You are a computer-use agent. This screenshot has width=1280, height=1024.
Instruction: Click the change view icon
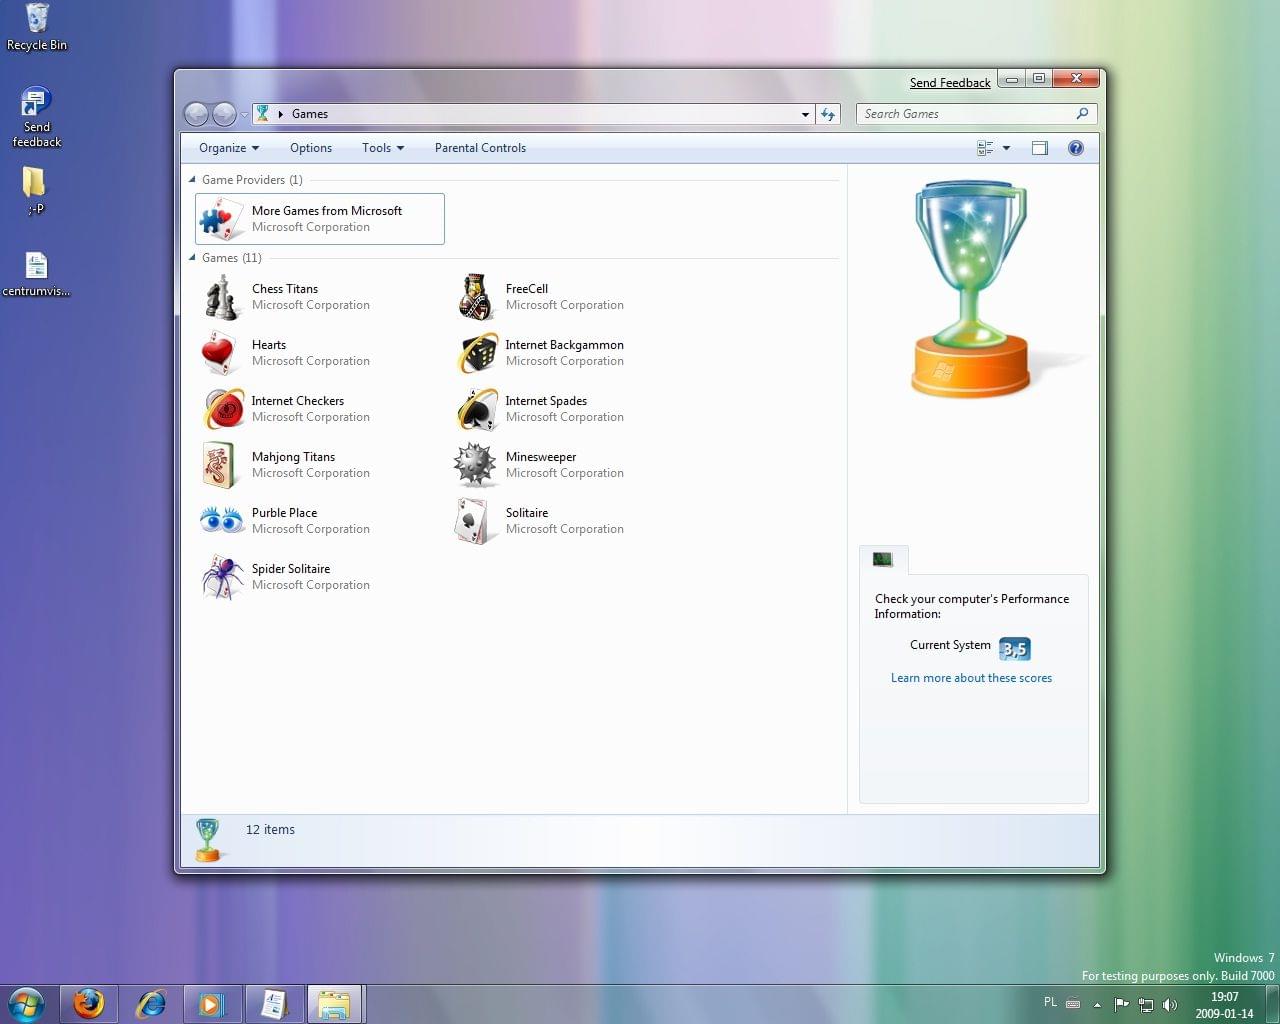(985, 148)
